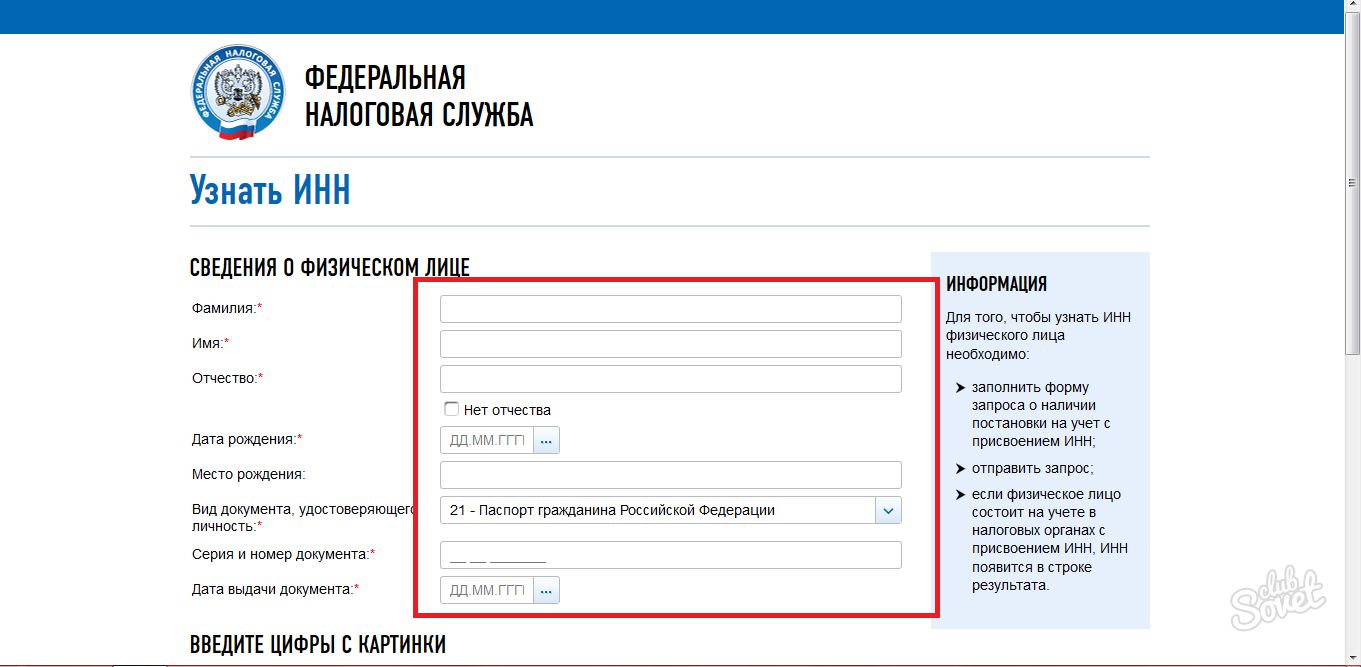Click the Место рождения label
Screen dimensions: 1361x667
(248, 474)
